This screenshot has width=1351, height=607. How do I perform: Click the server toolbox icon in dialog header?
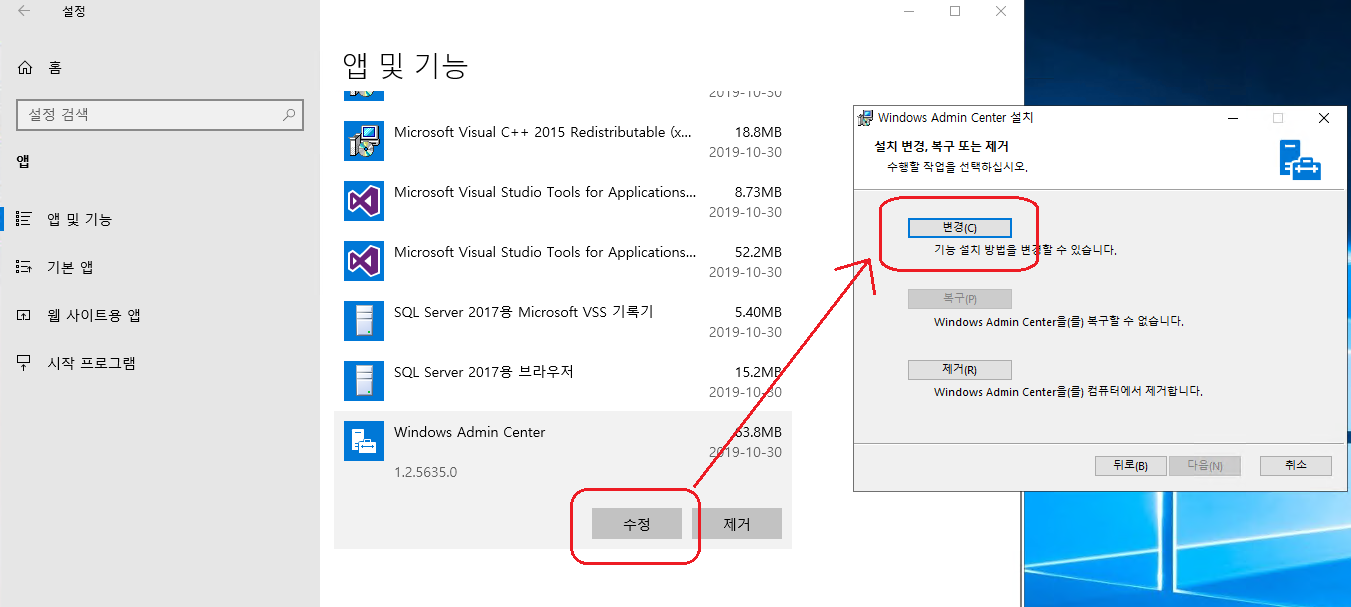coord(1301,159)
